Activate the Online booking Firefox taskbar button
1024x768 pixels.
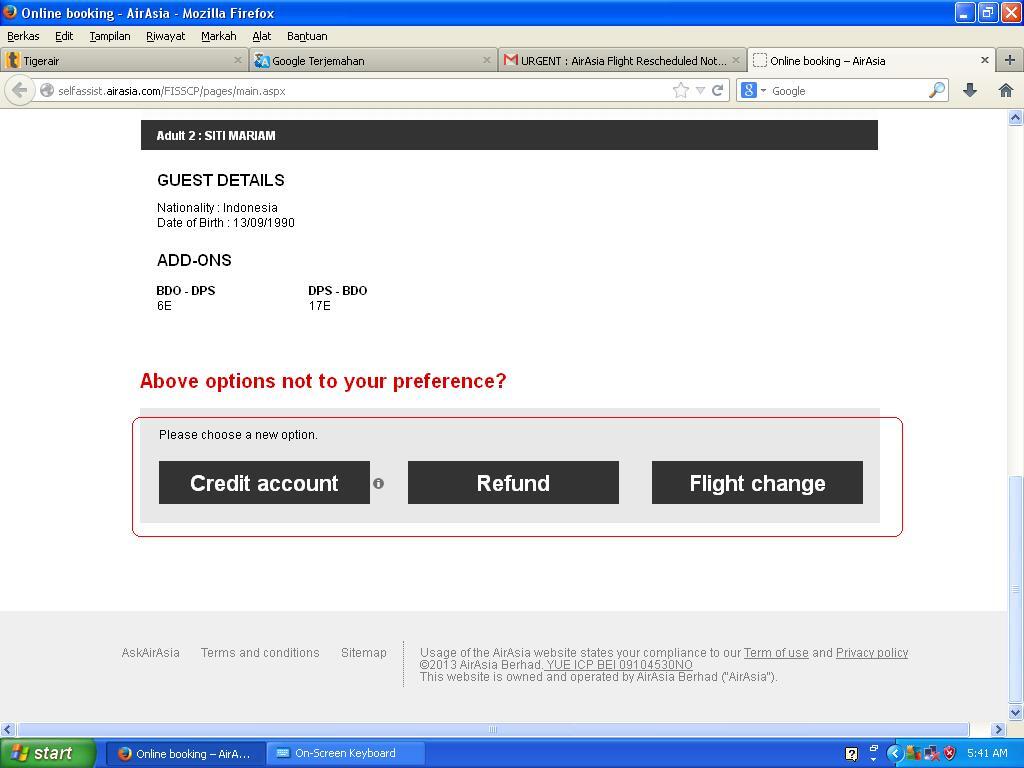point(185,754)
